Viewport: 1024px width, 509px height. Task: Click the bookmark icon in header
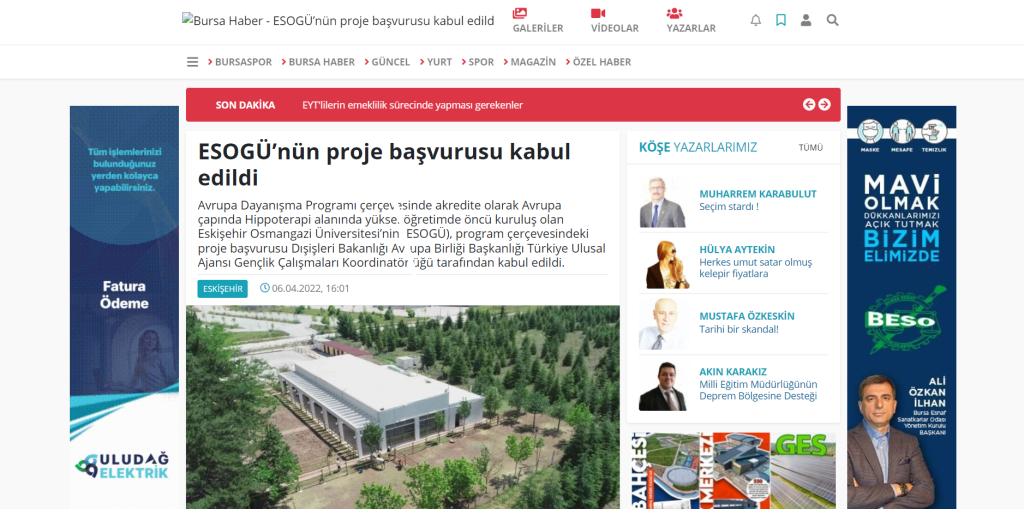pyautogui.click(x=780, y=20)
